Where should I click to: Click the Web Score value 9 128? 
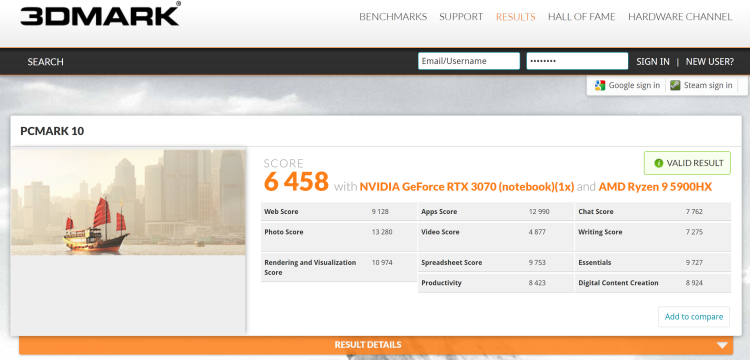pos(380,211)
